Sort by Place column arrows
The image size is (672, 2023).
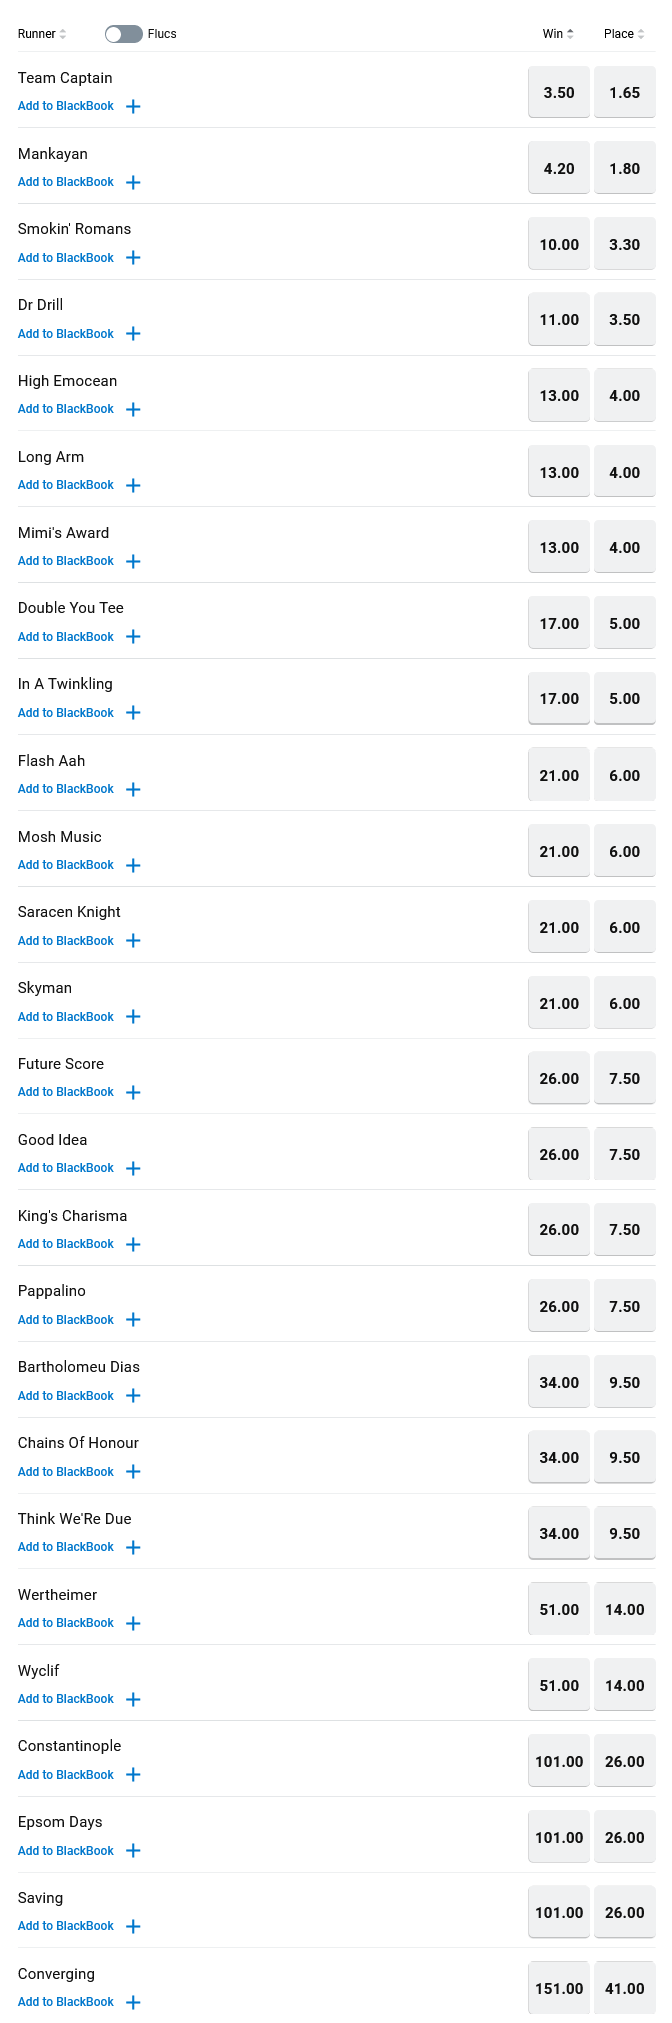[641, 34]
